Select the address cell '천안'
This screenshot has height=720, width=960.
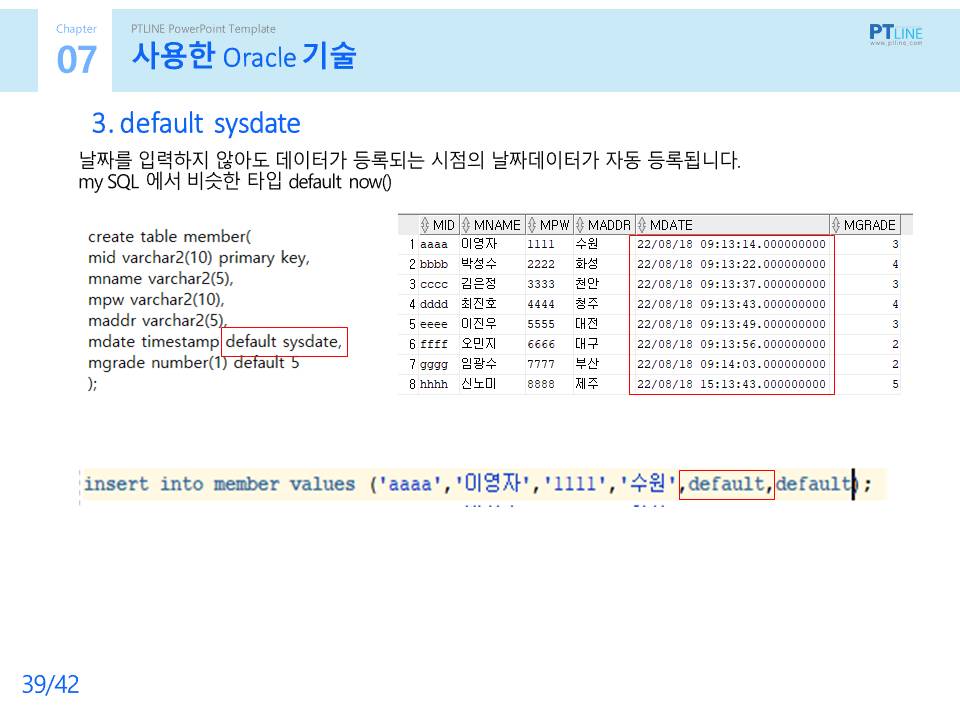(x=587, y=284)
